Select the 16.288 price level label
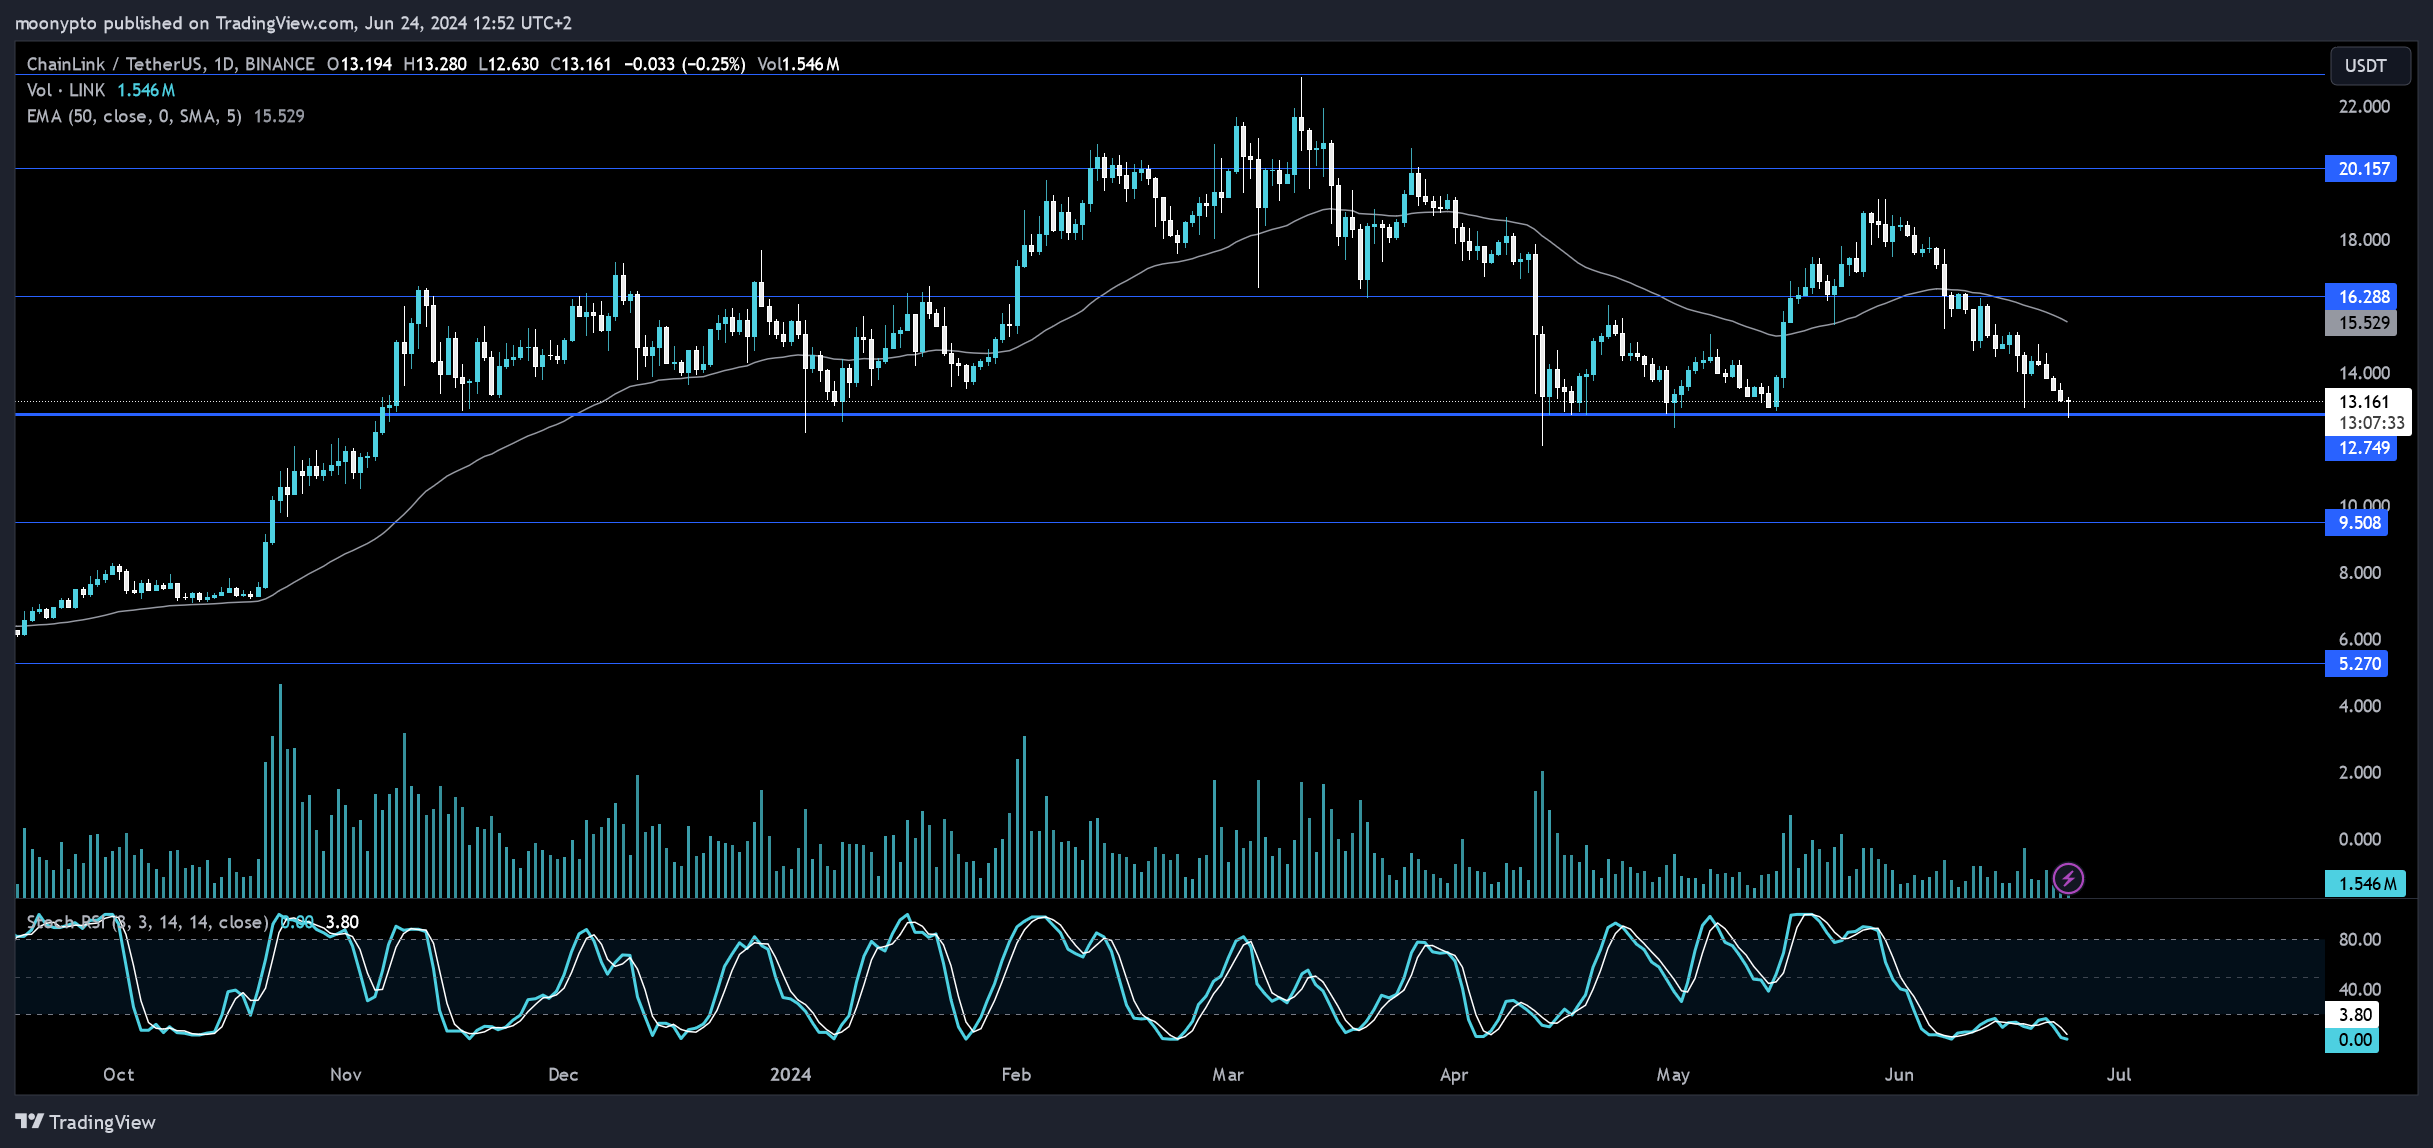This screenshot has height=1148, width=2433. 2361,297
